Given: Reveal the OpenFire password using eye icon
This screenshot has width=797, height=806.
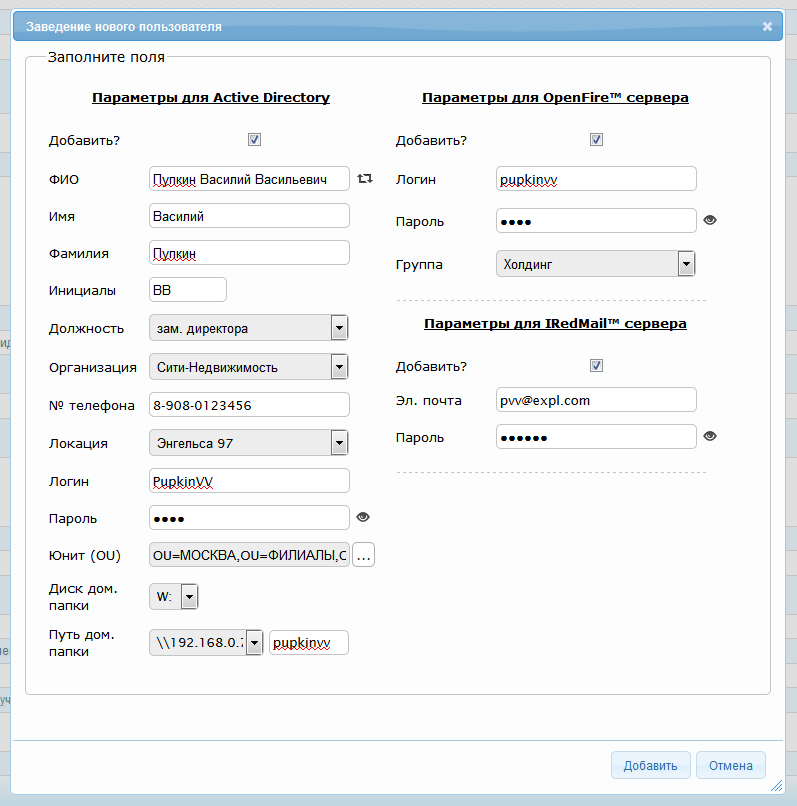Looking at the screenshot, I should click(710, 220).
